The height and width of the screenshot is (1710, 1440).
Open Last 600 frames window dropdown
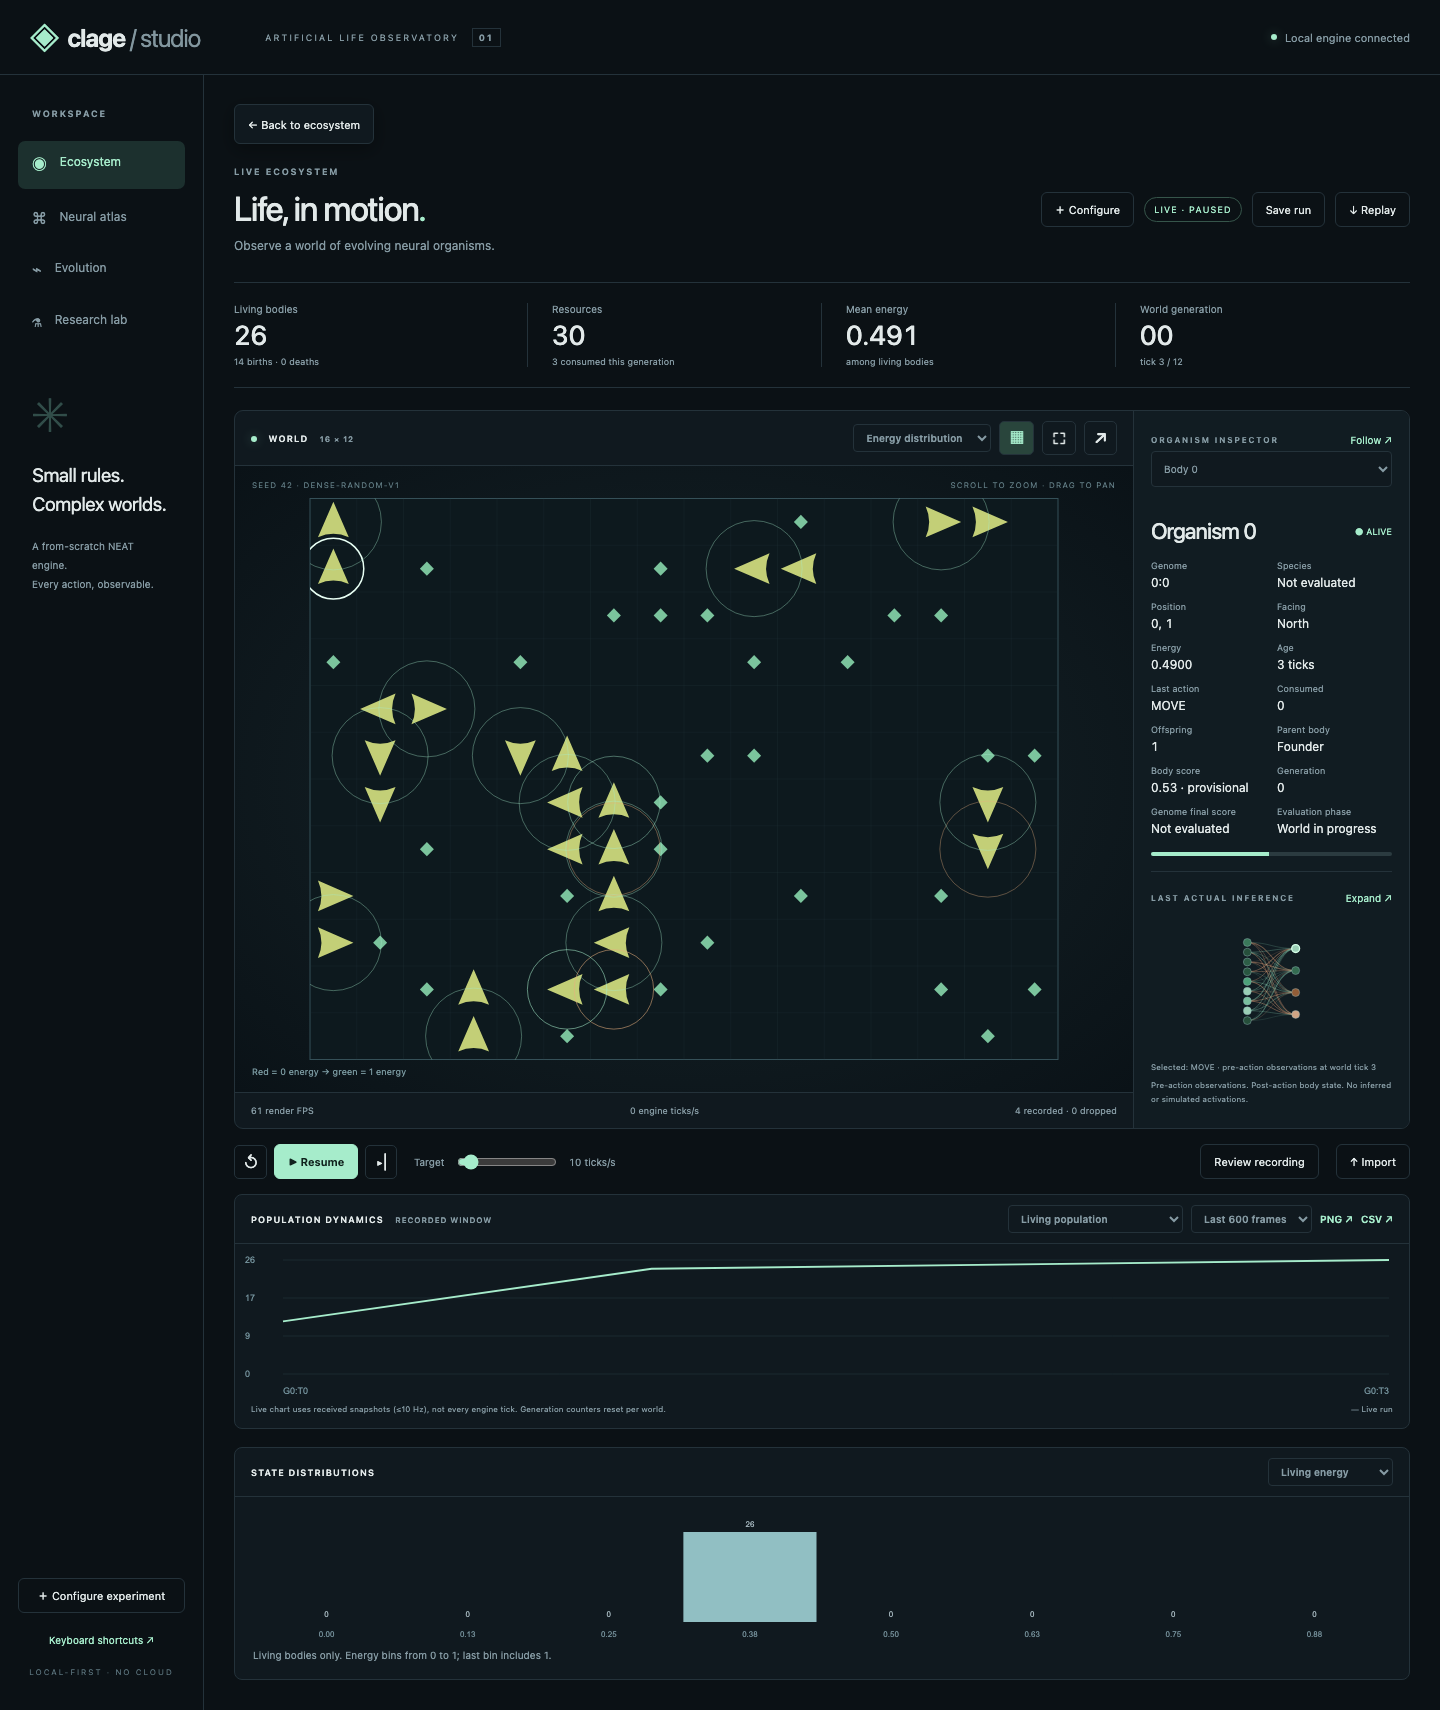coord(1251,1219)
